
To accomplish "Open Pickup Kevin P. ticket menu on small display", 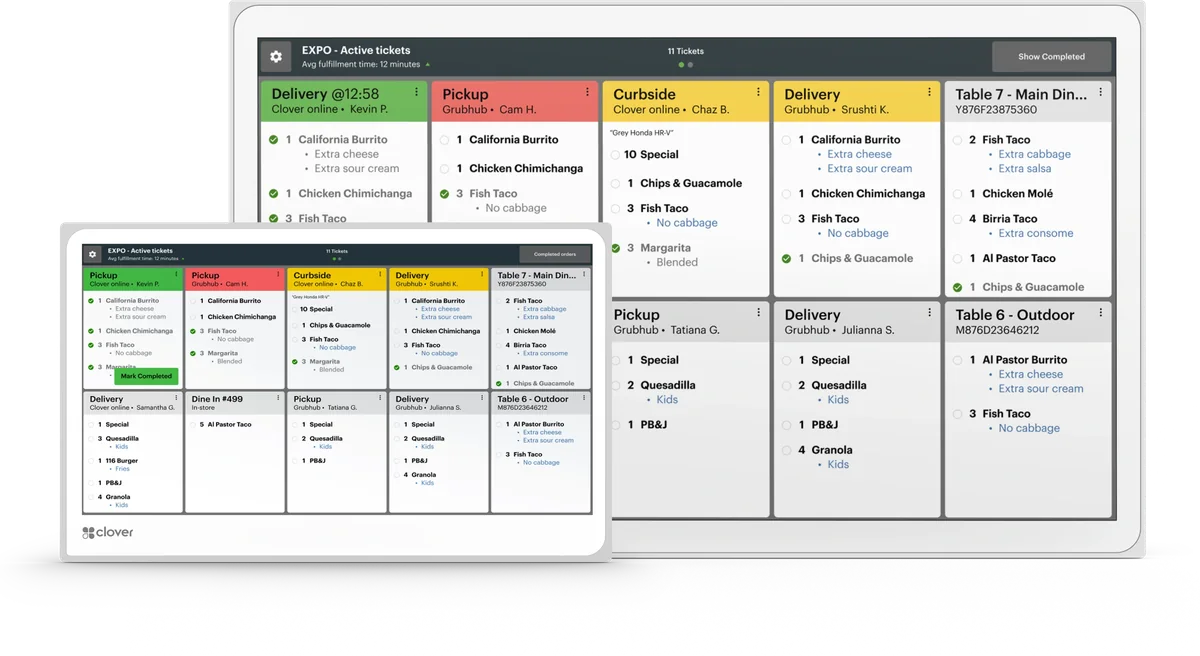I will point(177,274).
